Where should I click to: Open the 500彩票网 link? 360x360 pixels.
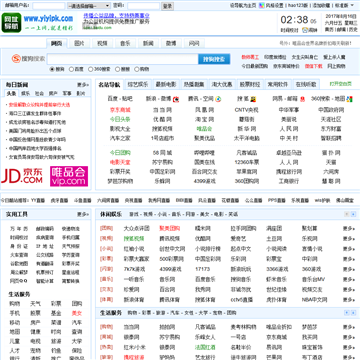171,259
